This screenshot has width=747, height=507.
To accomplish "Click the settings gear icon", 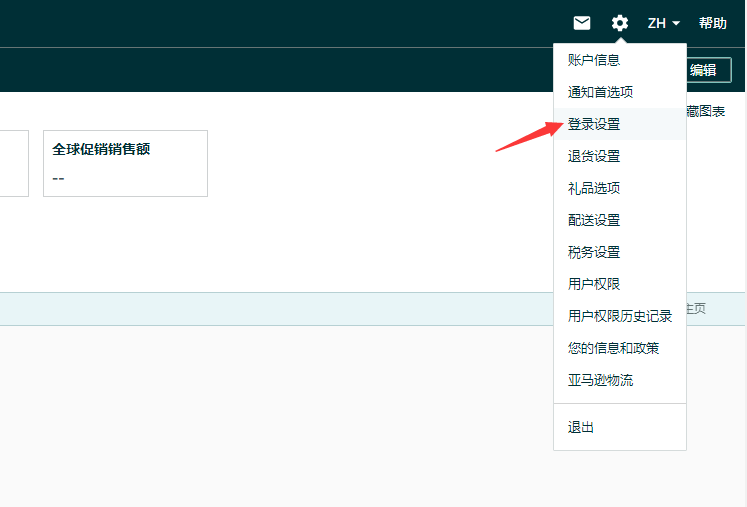I will (620, 23).
